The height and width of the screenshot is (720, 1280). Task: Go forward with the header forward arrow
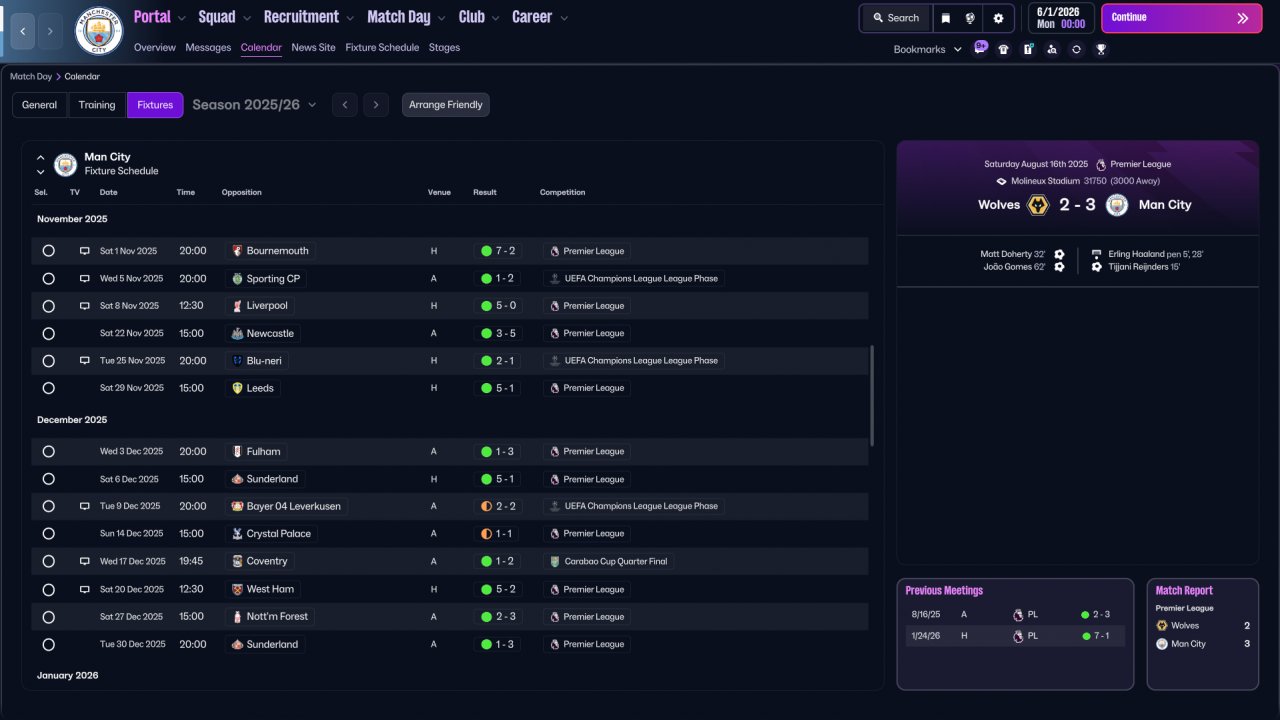pos(50,32)
